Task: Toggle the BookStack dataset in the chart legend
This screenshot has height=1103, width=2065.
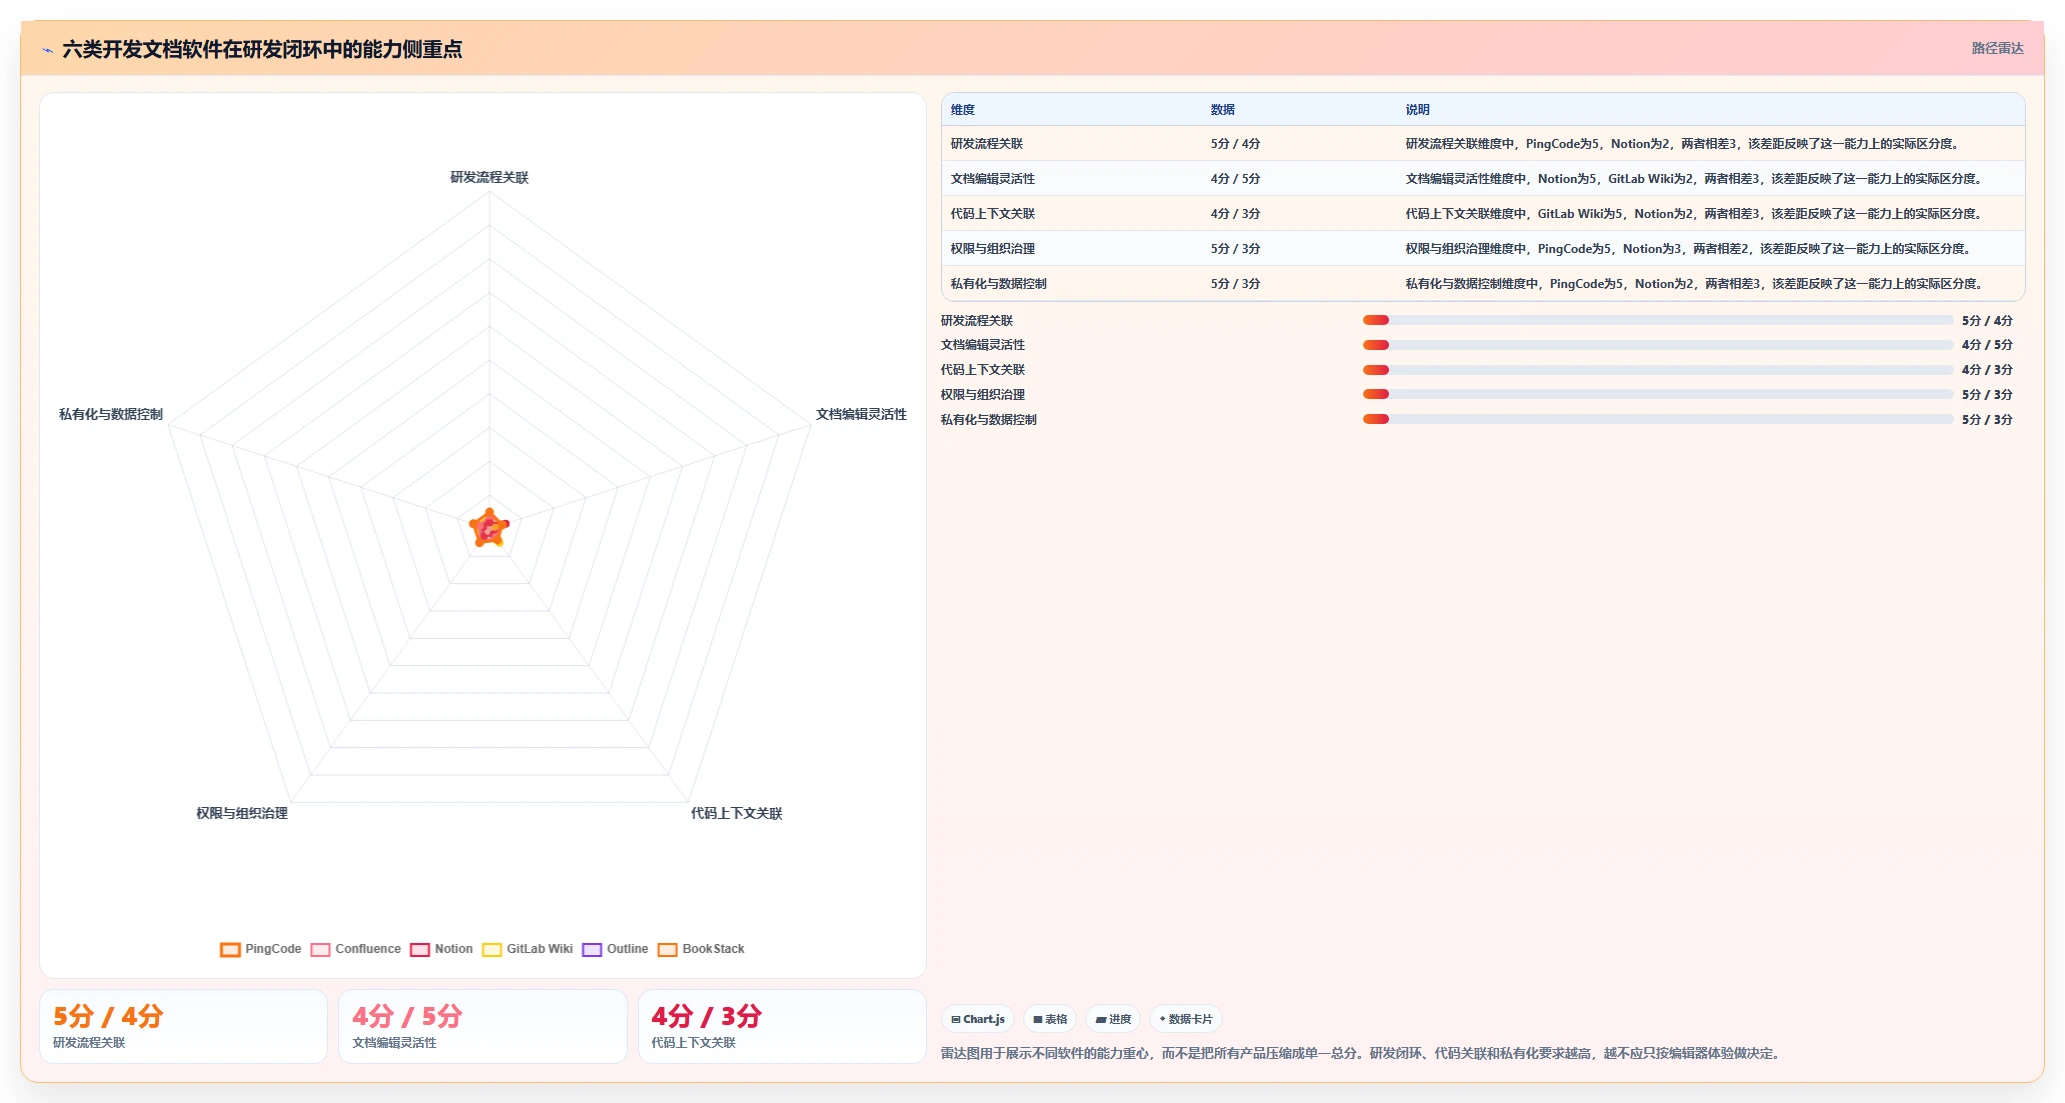Action: (x=701, y=949)
